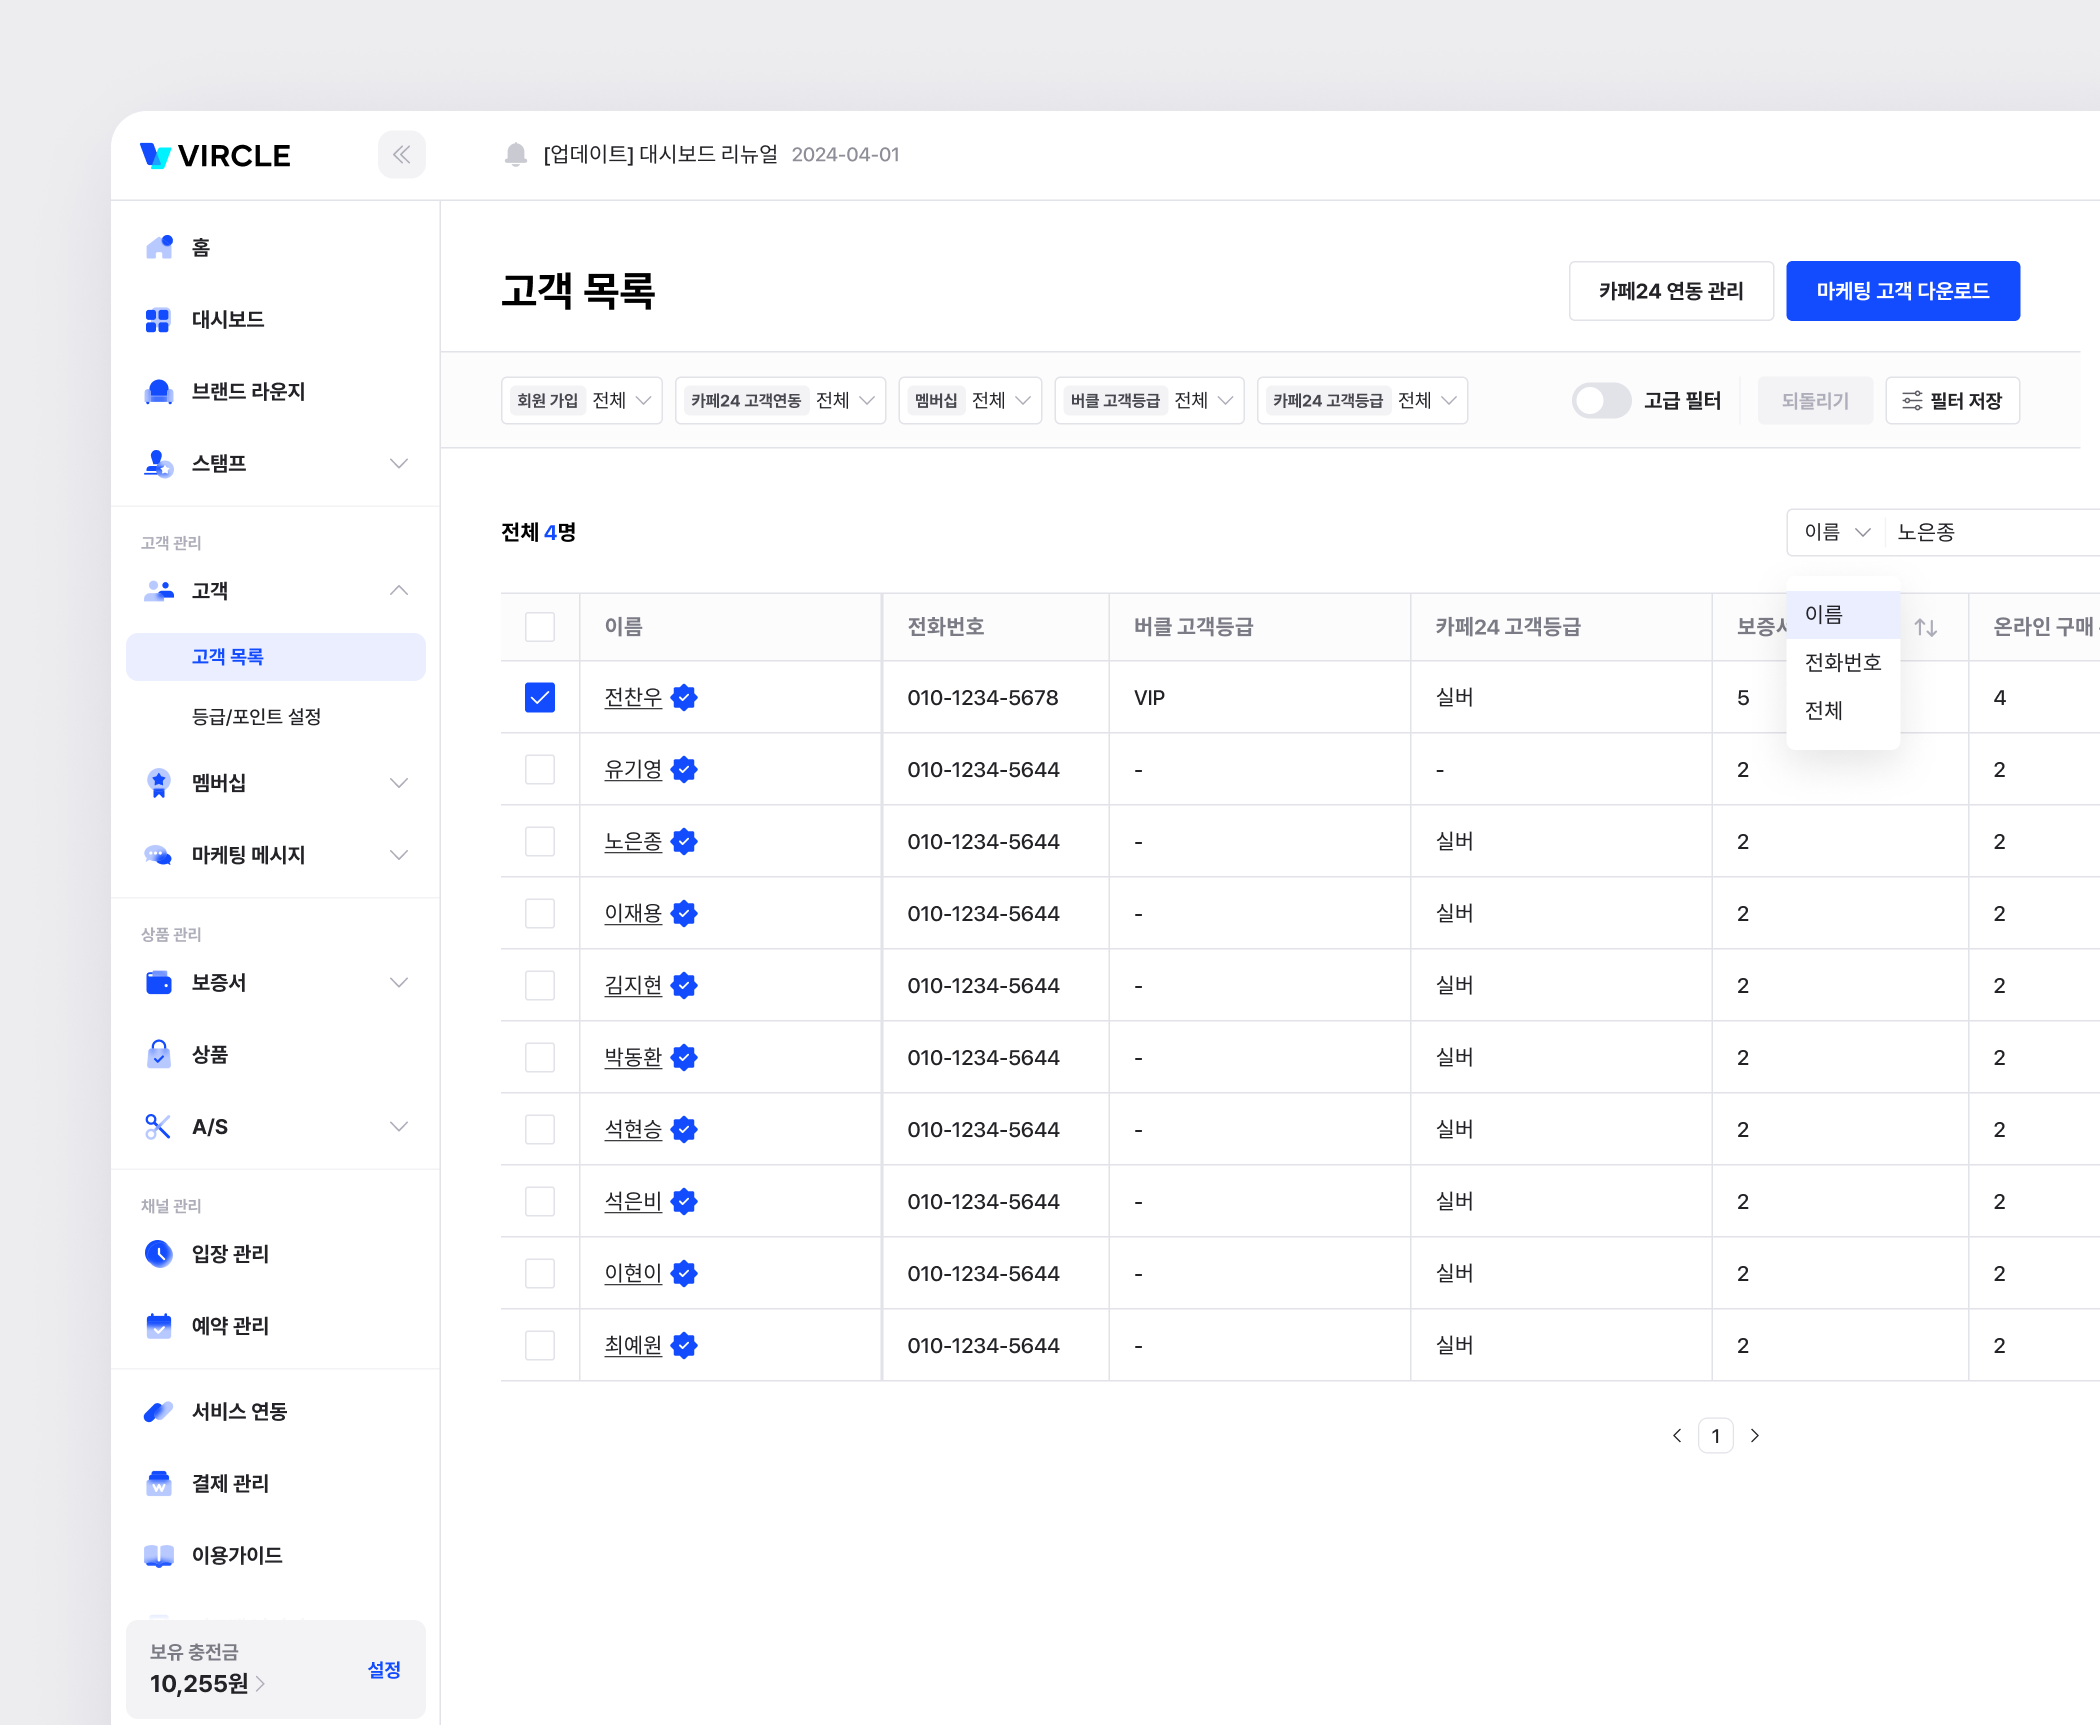
Task: Open 등급/포인트 설정 submenu item
Action: tap(256, 717)
